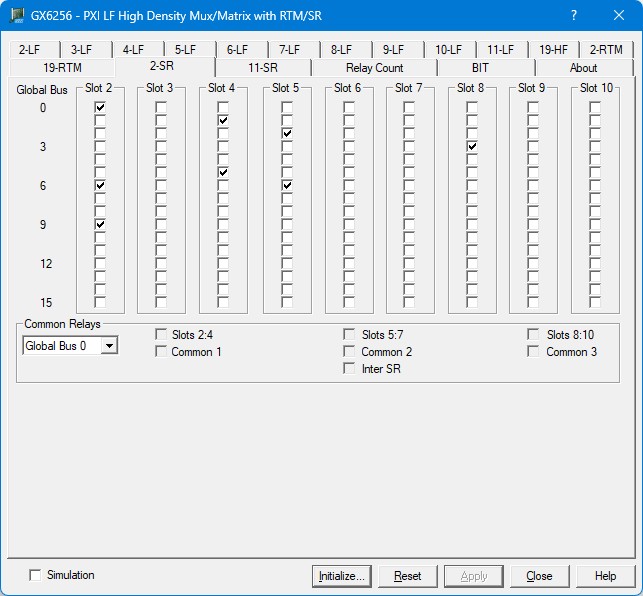Go to the 11-SR tab
The image size is (643, 596).
click(x=262, y=68)
